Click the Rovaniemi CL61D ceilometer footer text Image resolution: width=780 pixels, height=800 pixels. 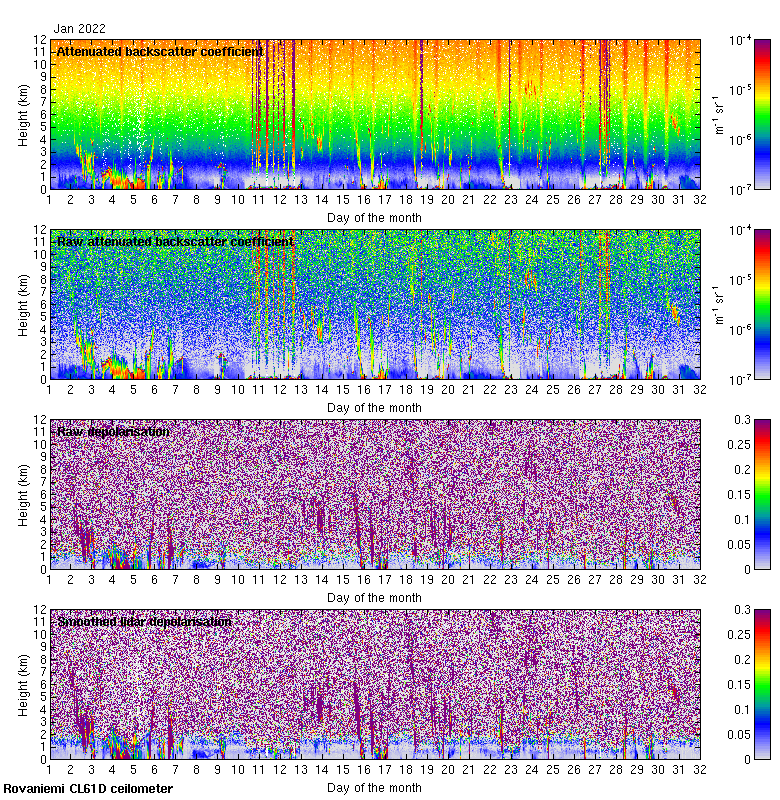(88, 789)
